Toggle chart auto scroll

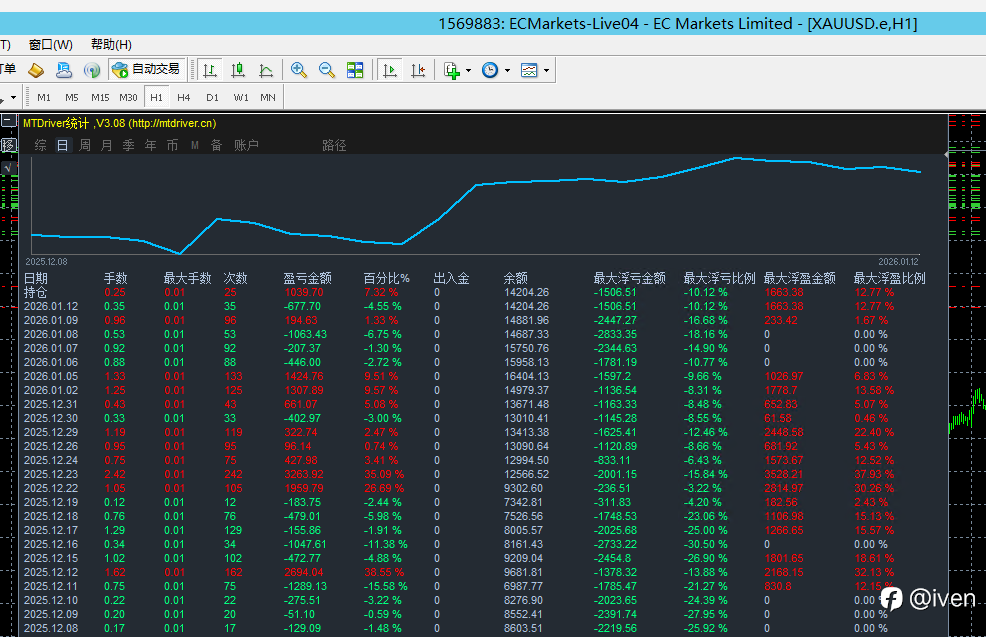(391, 70)
